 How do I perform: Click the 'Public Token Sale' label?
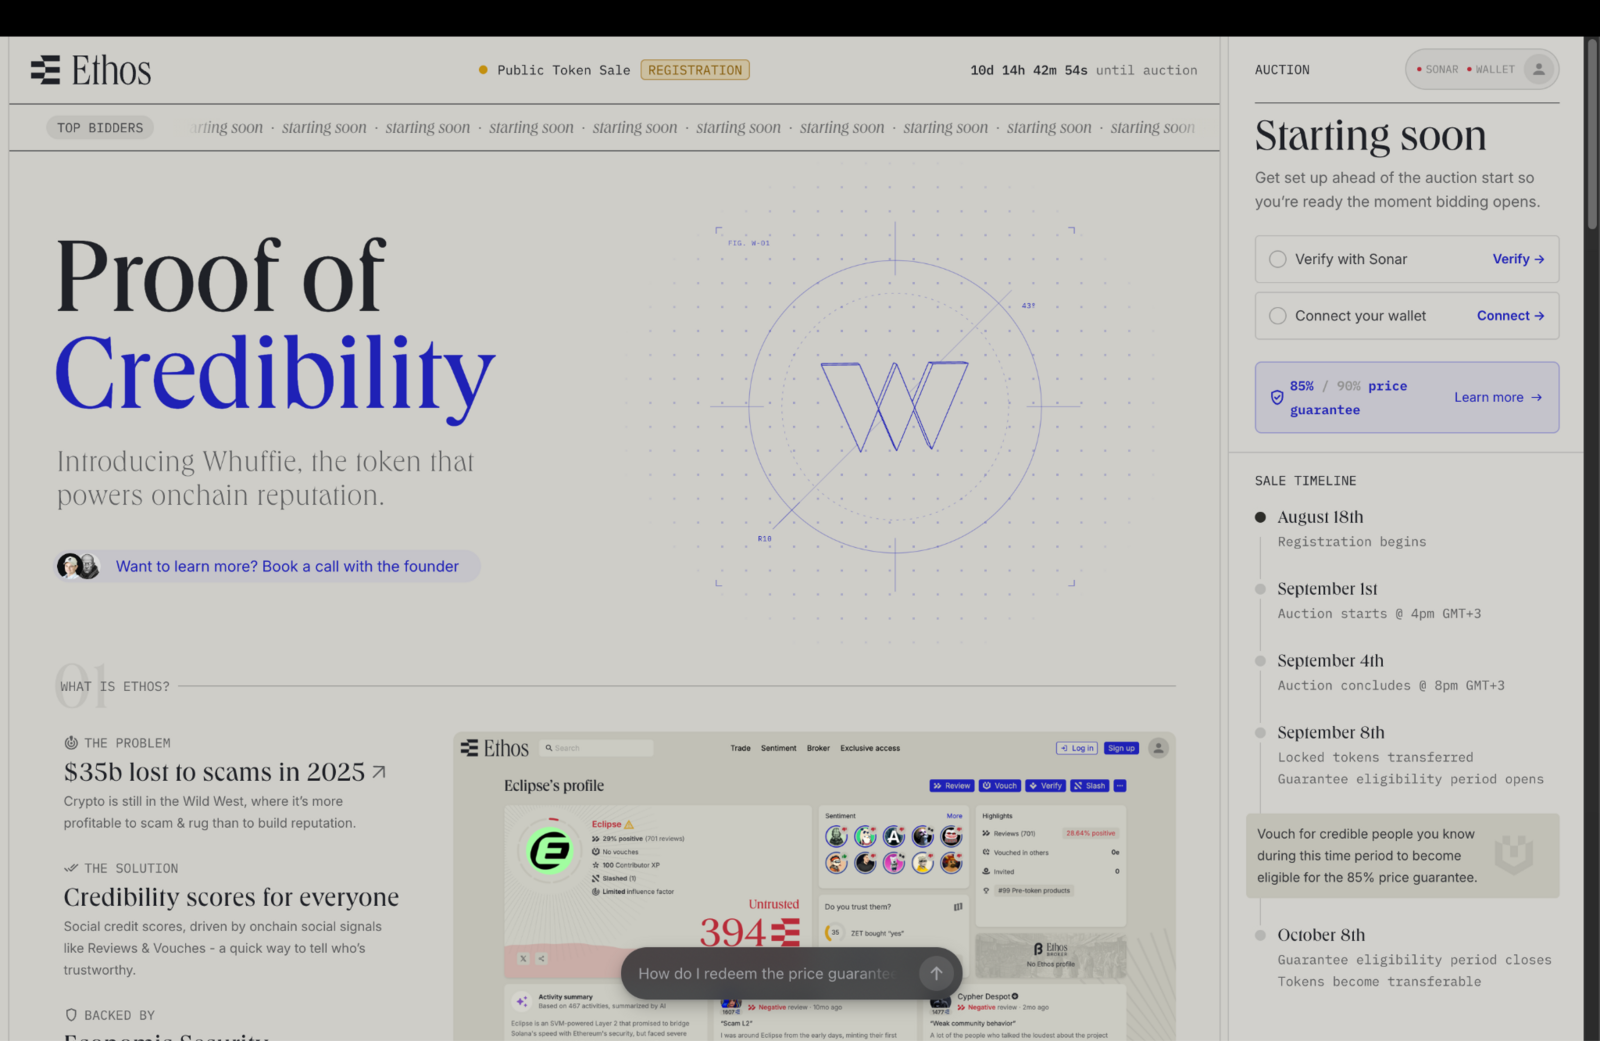pyautogui.click(x=564, y=70)
